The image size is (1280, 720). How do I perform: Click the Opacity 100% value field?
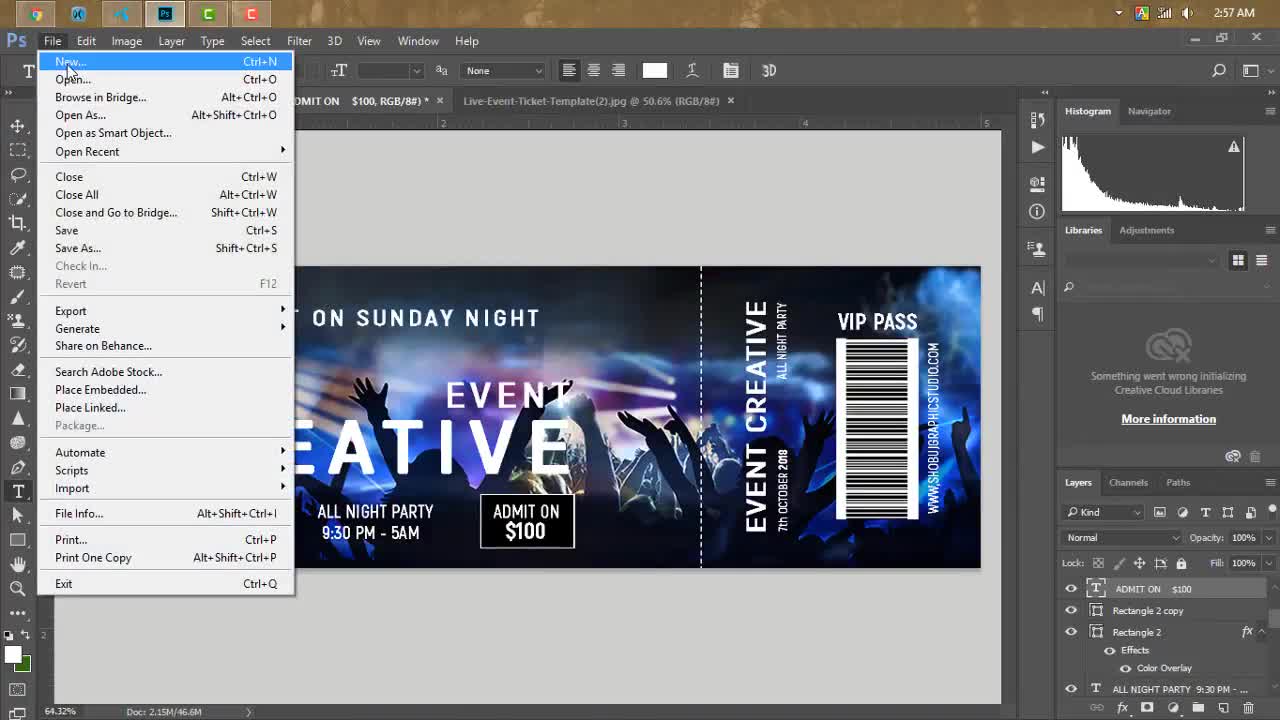[x=1243, y=538]
